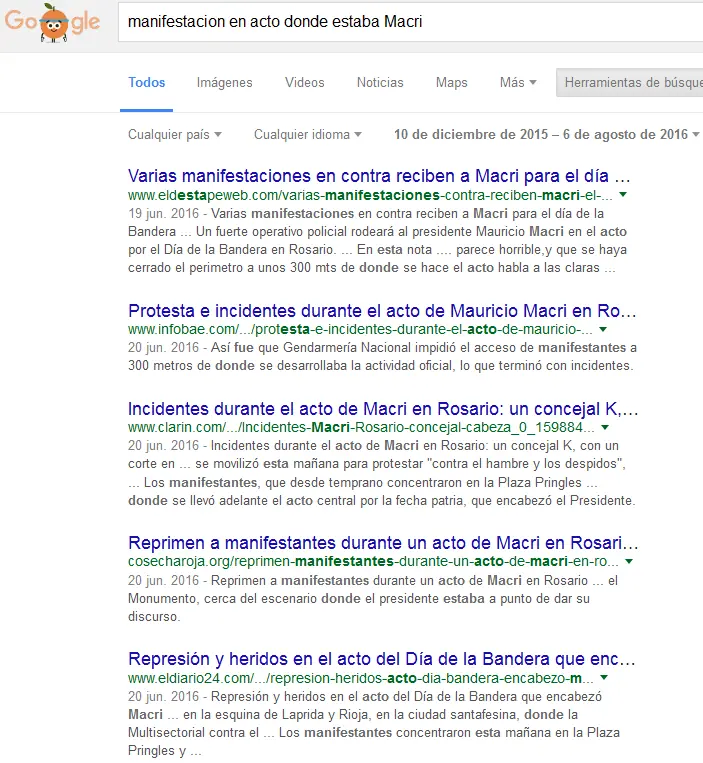Open the date range filter dropdown
703x763 pixels.
pos(547,134)
